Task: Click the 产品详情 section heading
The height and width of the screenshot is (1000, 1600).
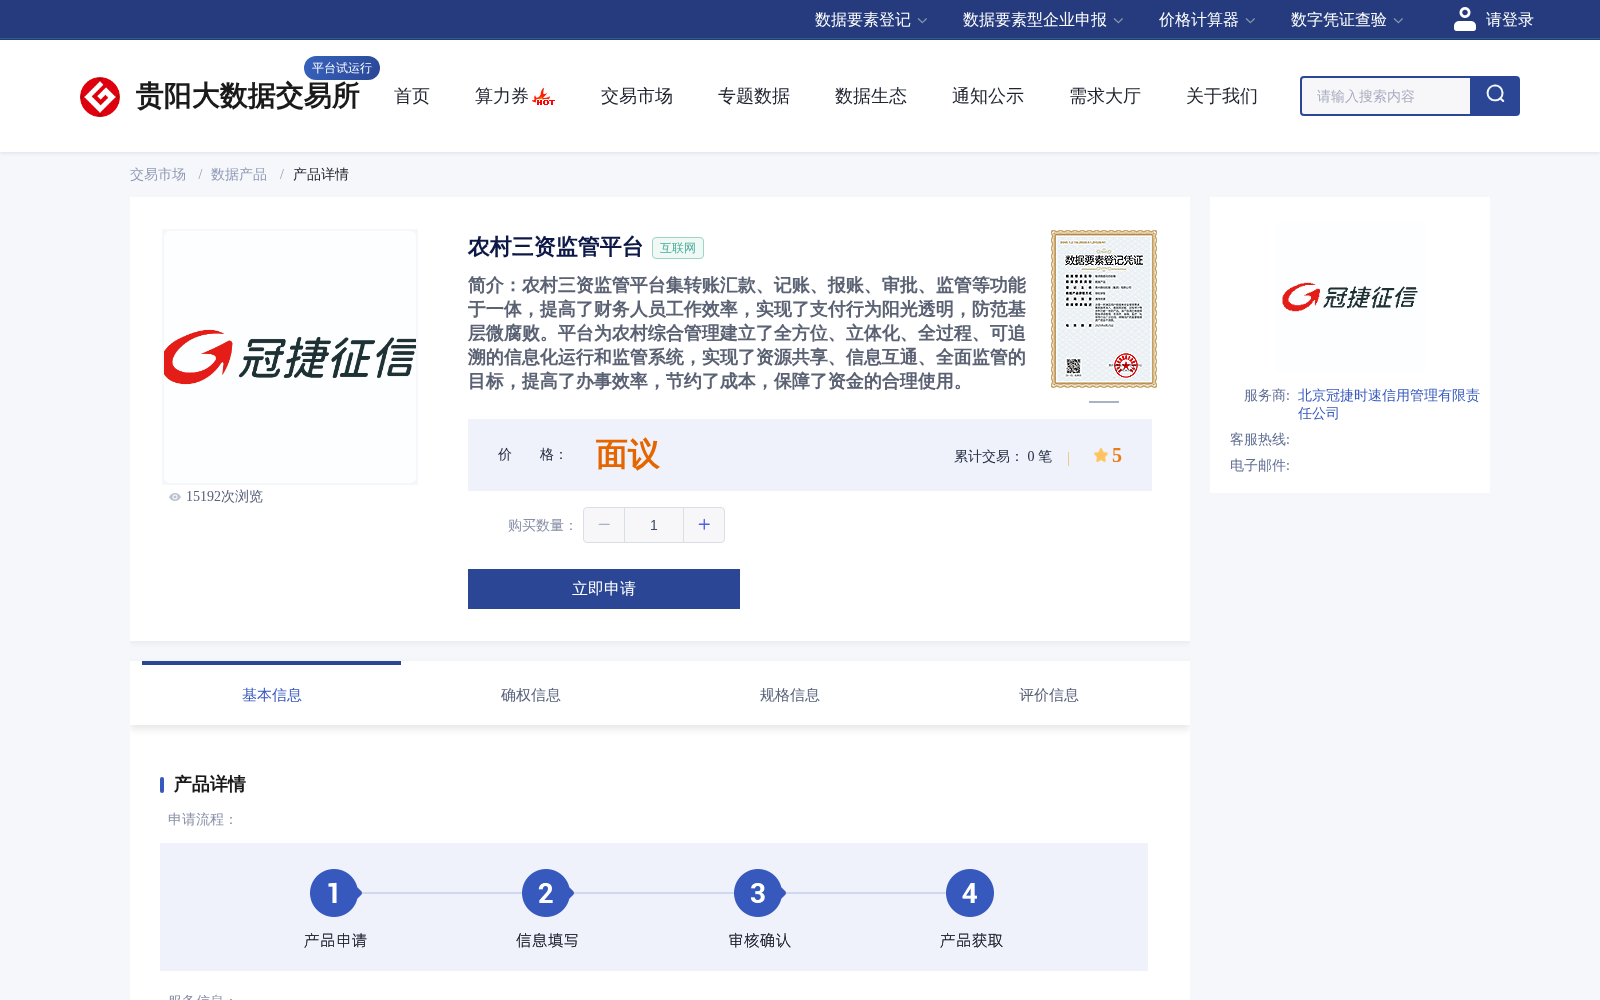Action: point(210,784)
